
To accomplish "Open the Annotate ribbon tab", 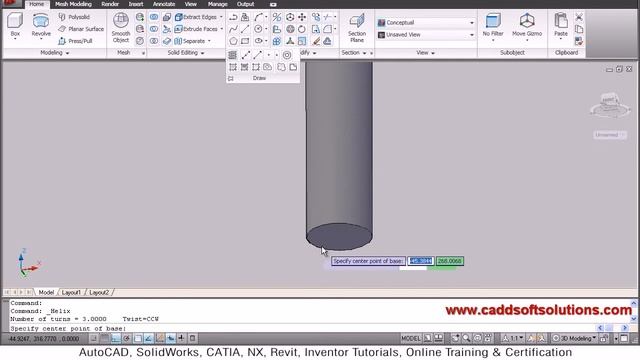I will coord(164,4).
